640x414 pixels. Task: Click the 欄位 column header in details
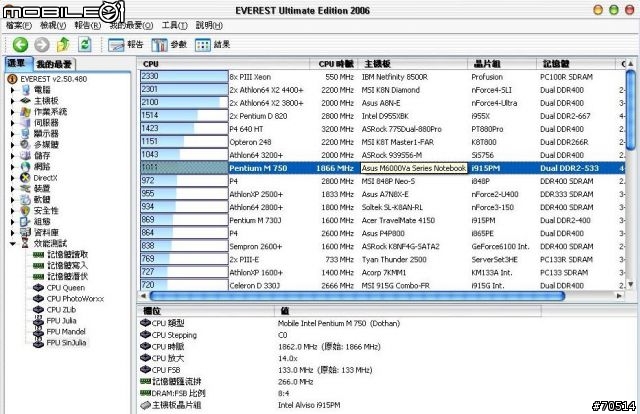click(x=206, y=311)
